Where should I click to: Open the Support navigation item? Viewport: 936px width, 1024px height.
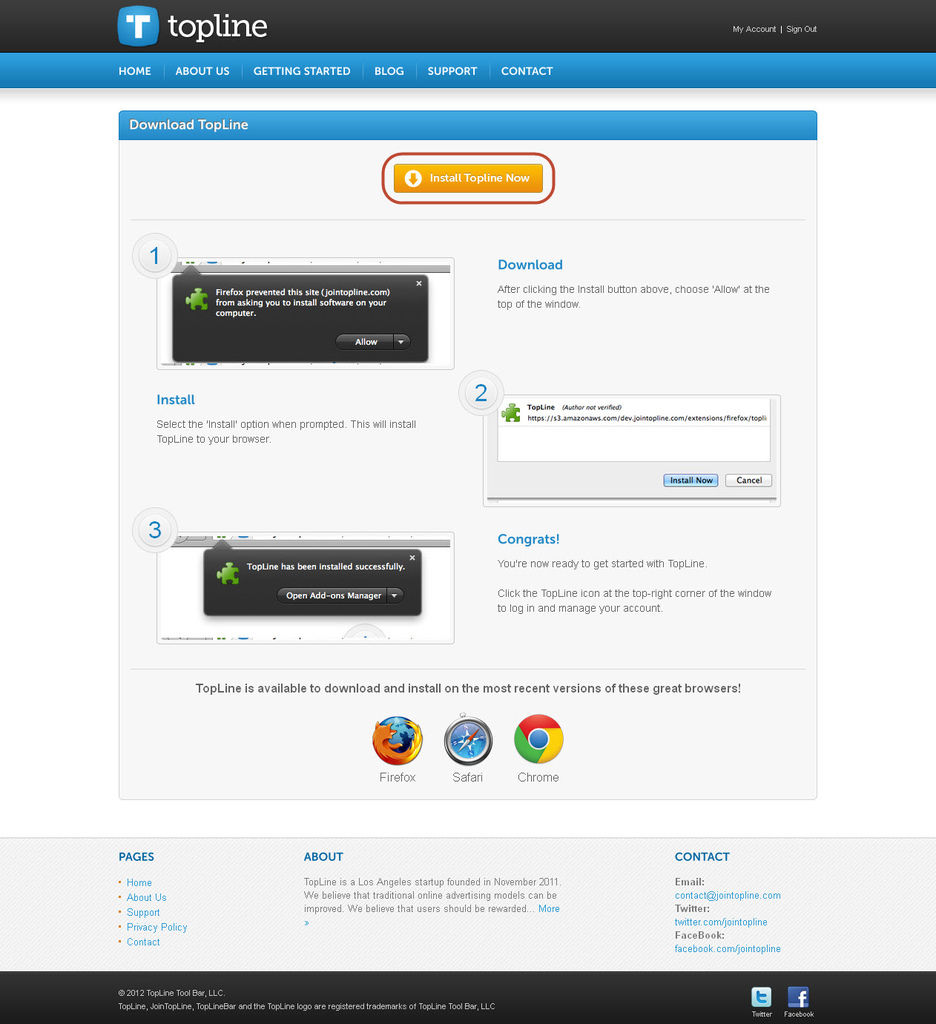click(452, 71)
